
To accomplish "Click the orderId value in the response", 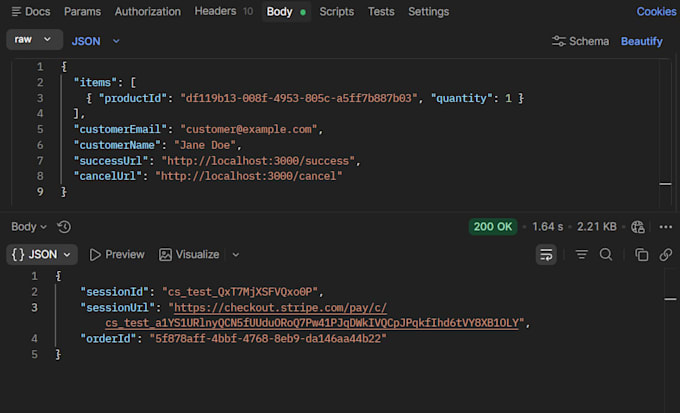I will click(268, 339).
